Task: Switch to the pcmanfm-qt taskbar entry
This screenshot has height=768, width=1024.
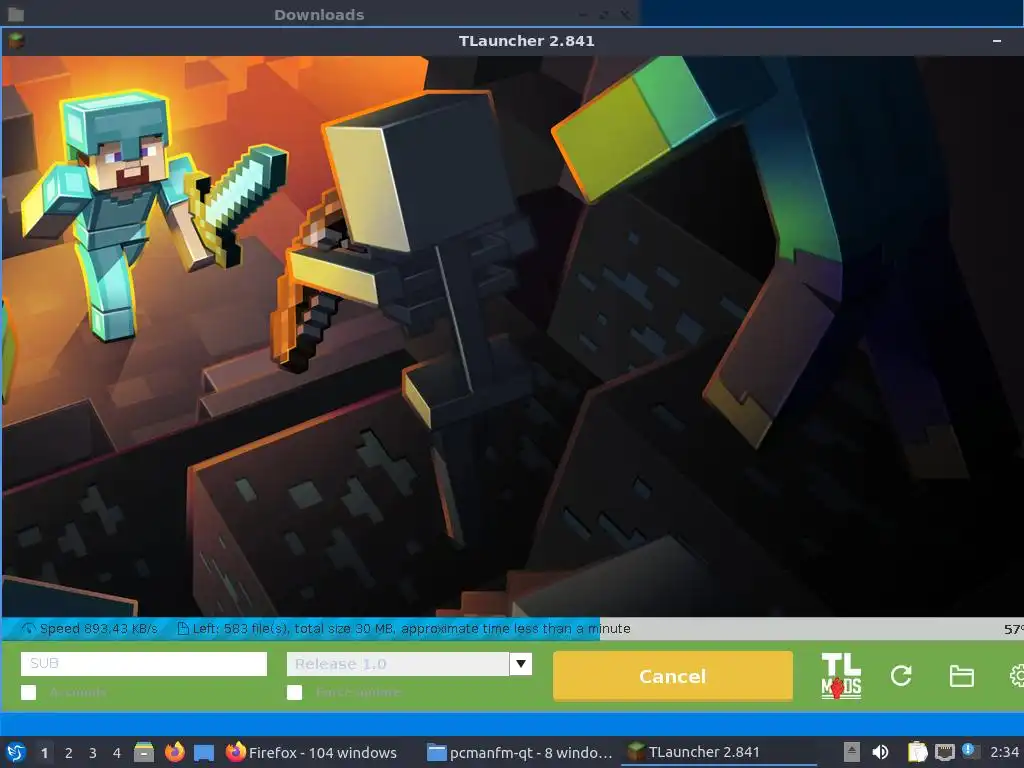Action: coord(520,752)
